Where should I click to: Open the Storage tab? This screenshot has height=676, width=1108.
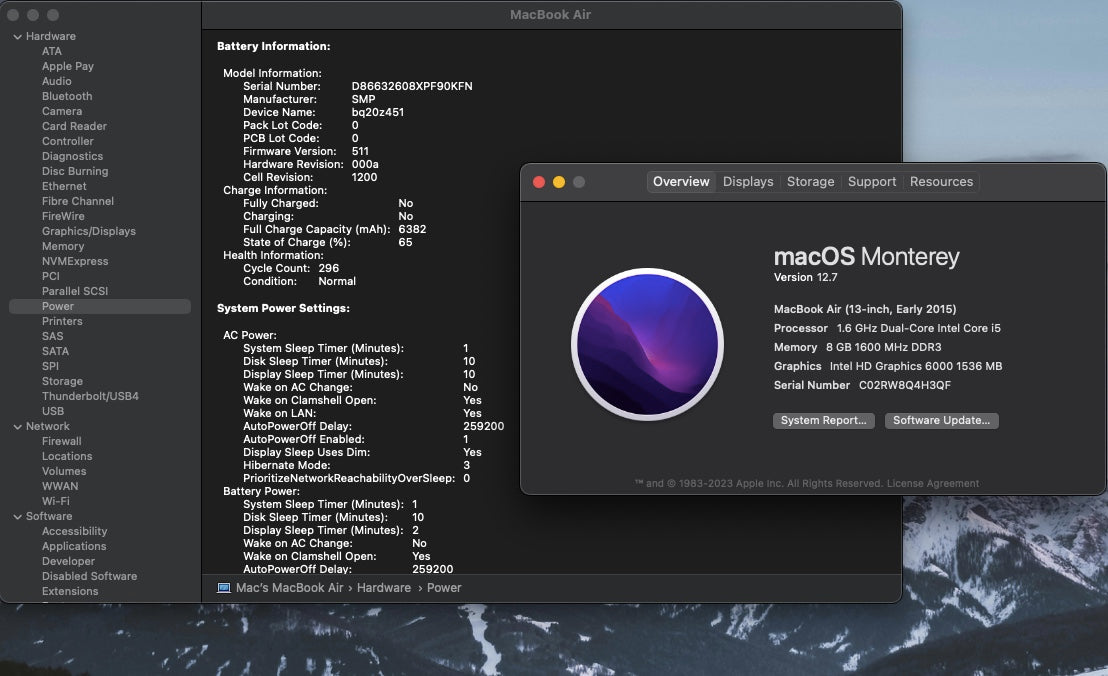point(810,182)
